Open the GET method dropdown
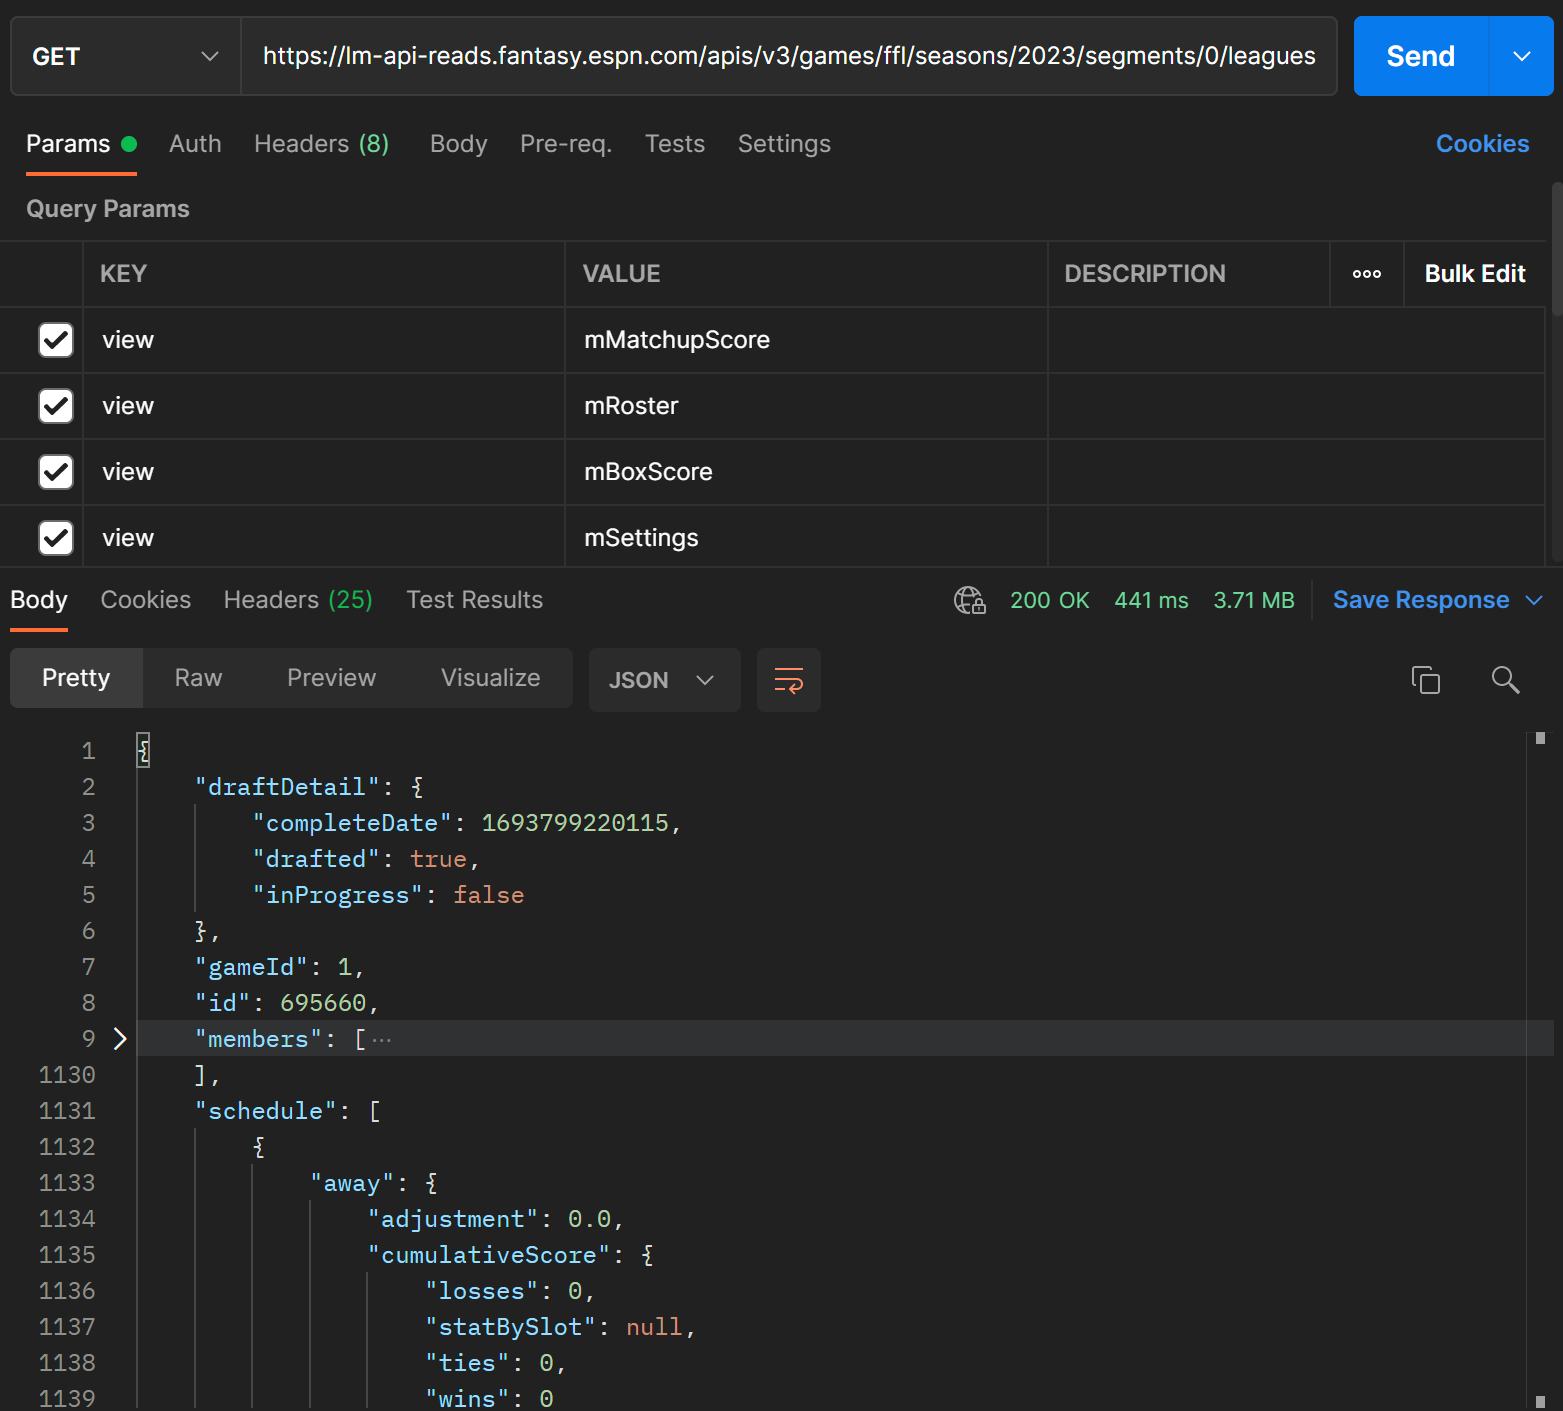 pyautogui.click(x=125, y=56)
